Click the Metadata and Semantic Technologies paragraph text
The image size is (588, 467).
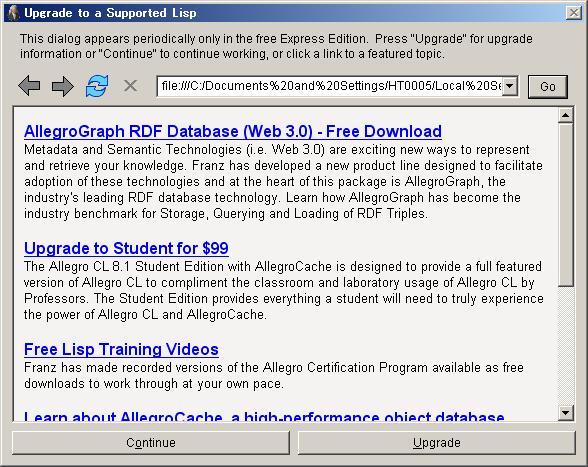(x=283, y=182)
